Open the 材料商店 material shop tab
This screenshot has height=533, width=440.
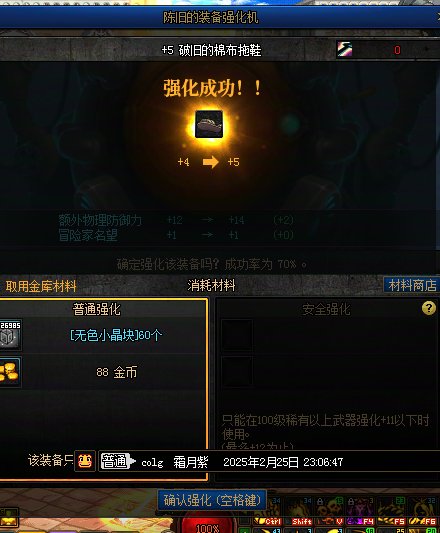[412, 285]
